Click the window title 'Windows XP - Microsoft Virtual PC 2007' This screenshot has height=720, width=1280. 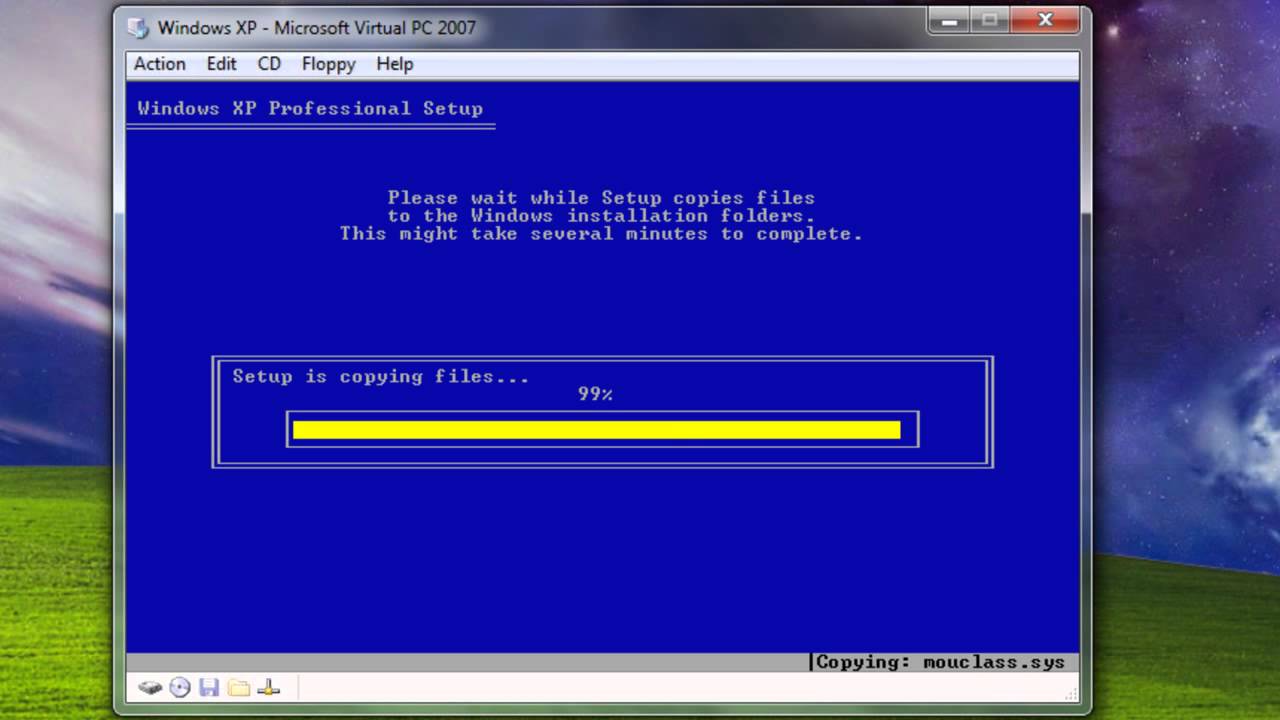point(317,27)
